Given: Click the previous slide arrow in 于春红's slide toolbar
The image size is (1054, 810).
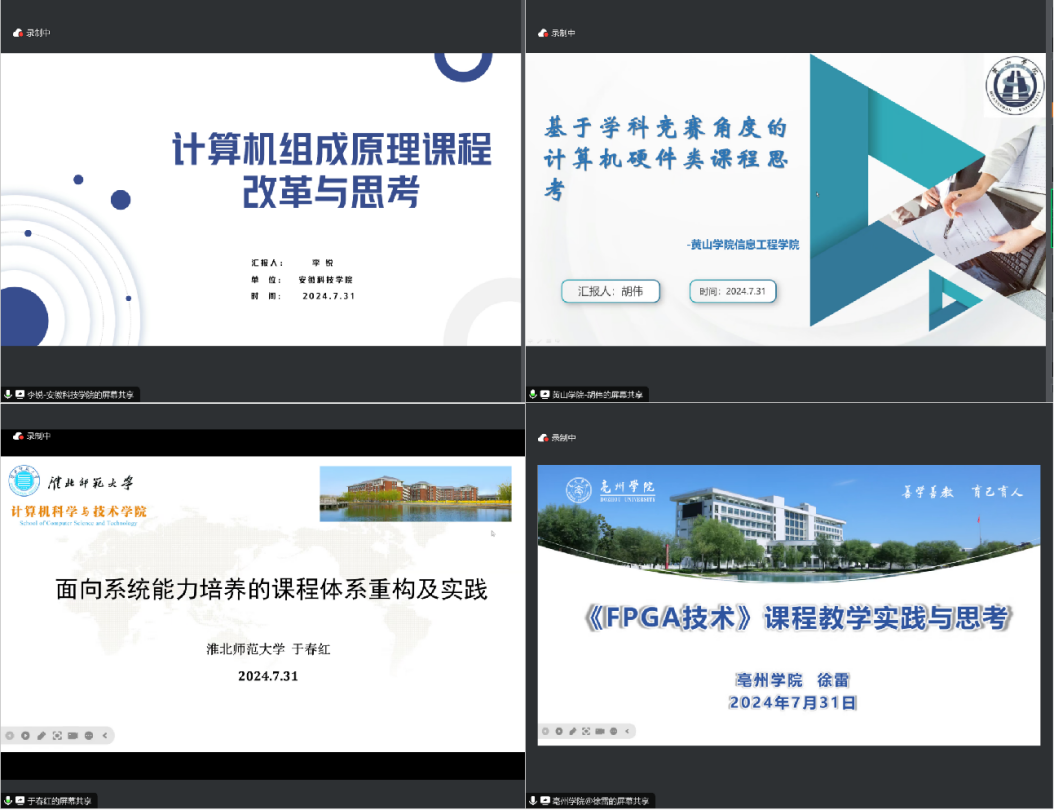Looking at the screenshot, I should 9,735.
